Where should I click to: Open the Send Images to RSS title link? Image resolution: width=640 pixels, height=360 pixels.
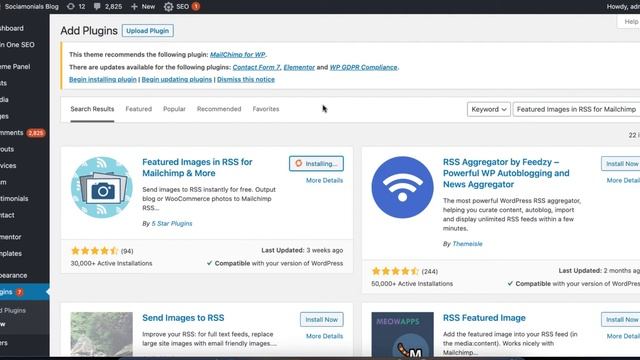[x=183, y=318]
